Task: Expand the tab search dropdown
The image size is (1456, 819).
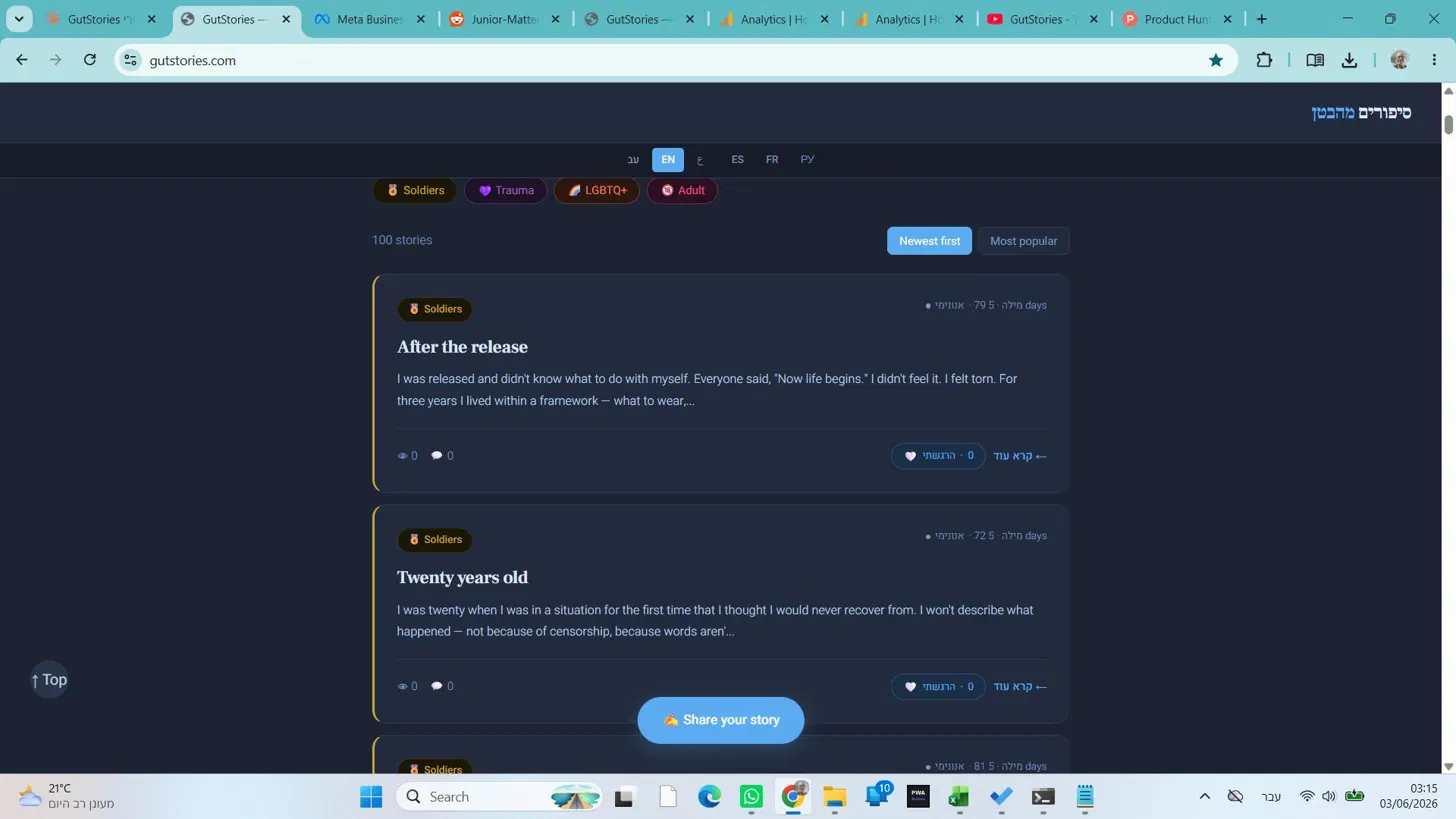Action: (x=18, y=19)
